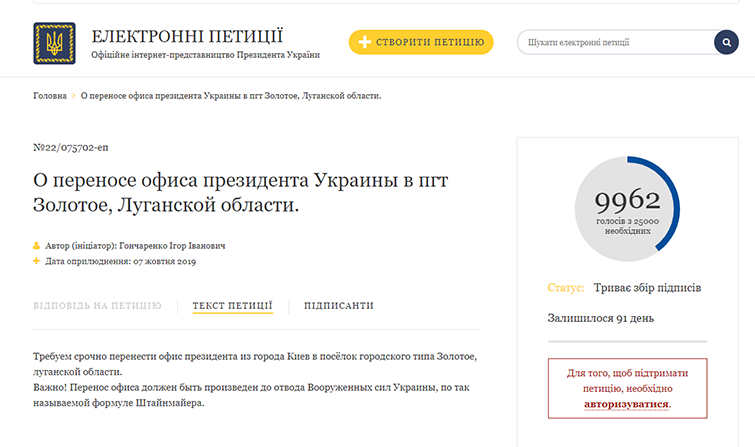Viewport: 755px width, 447px height.
Task: Click the petition number №22/075702-еп
Action: (x=70, y=147)
